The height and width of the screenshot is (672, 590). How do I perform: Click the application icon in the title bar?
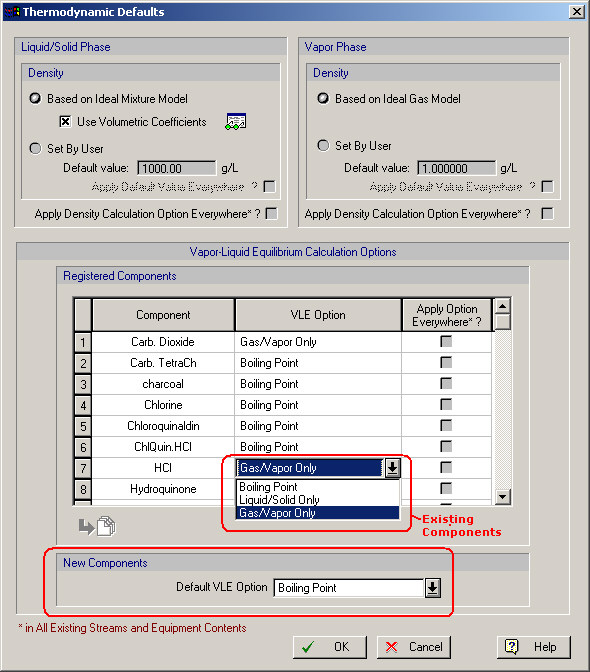coord(12,12)
